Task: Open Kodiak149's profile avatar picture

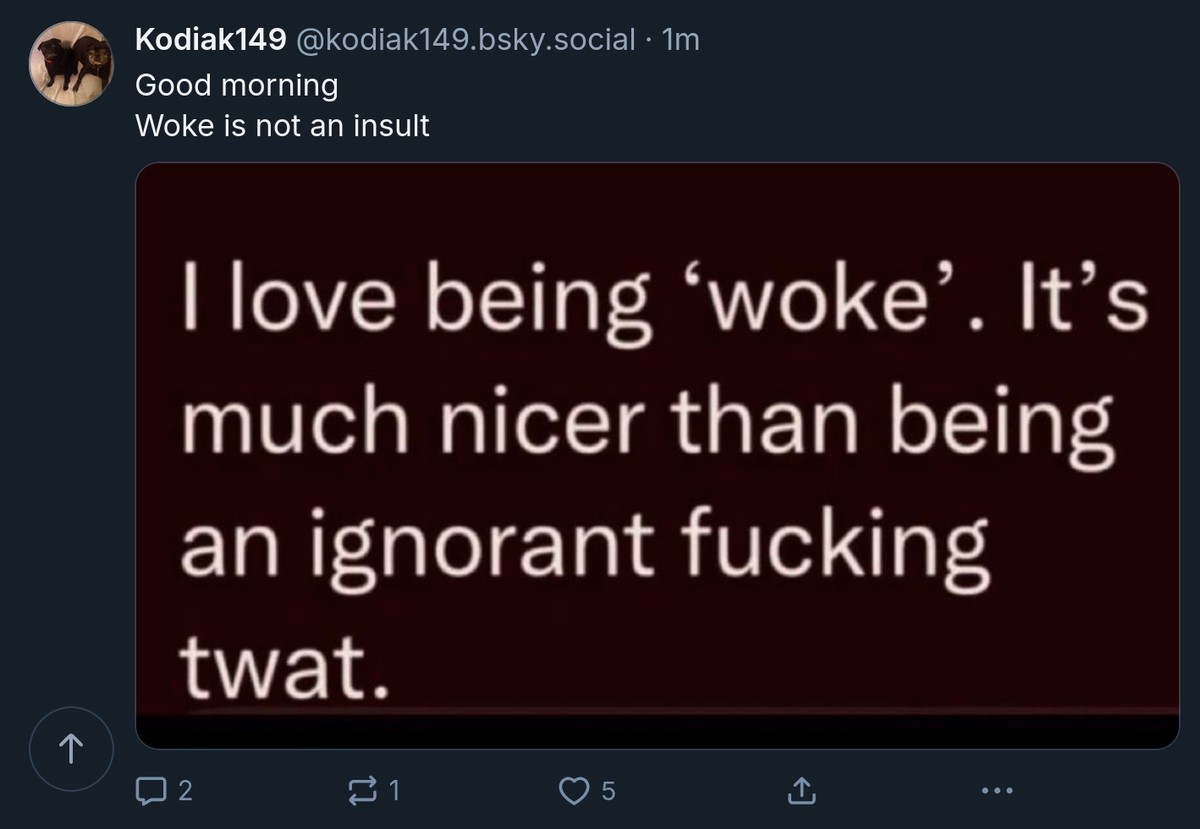Action: [x=71, y=64]
